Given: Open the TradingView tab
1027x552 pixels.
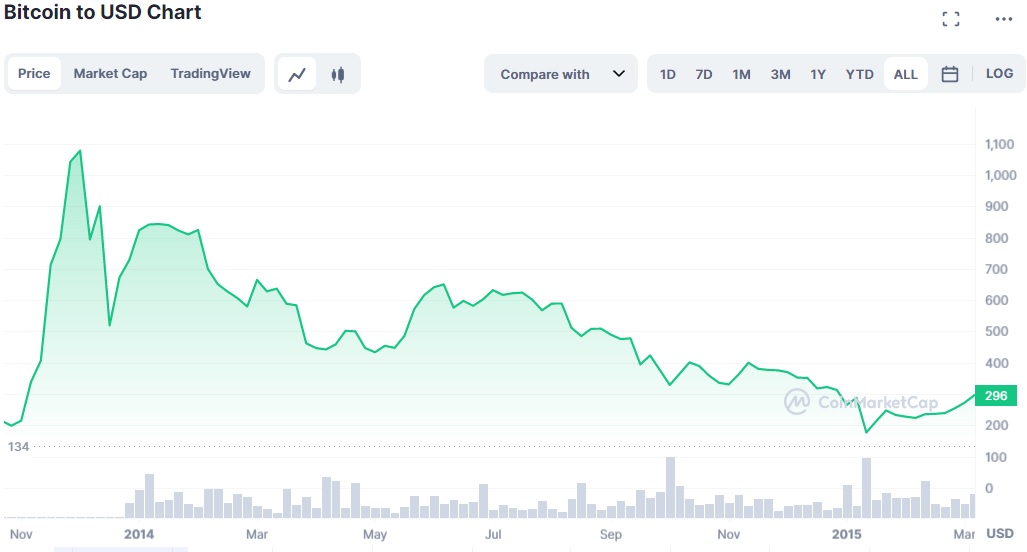Looking at the screenshot, I should pyautogui.click(x=210, y=73).
